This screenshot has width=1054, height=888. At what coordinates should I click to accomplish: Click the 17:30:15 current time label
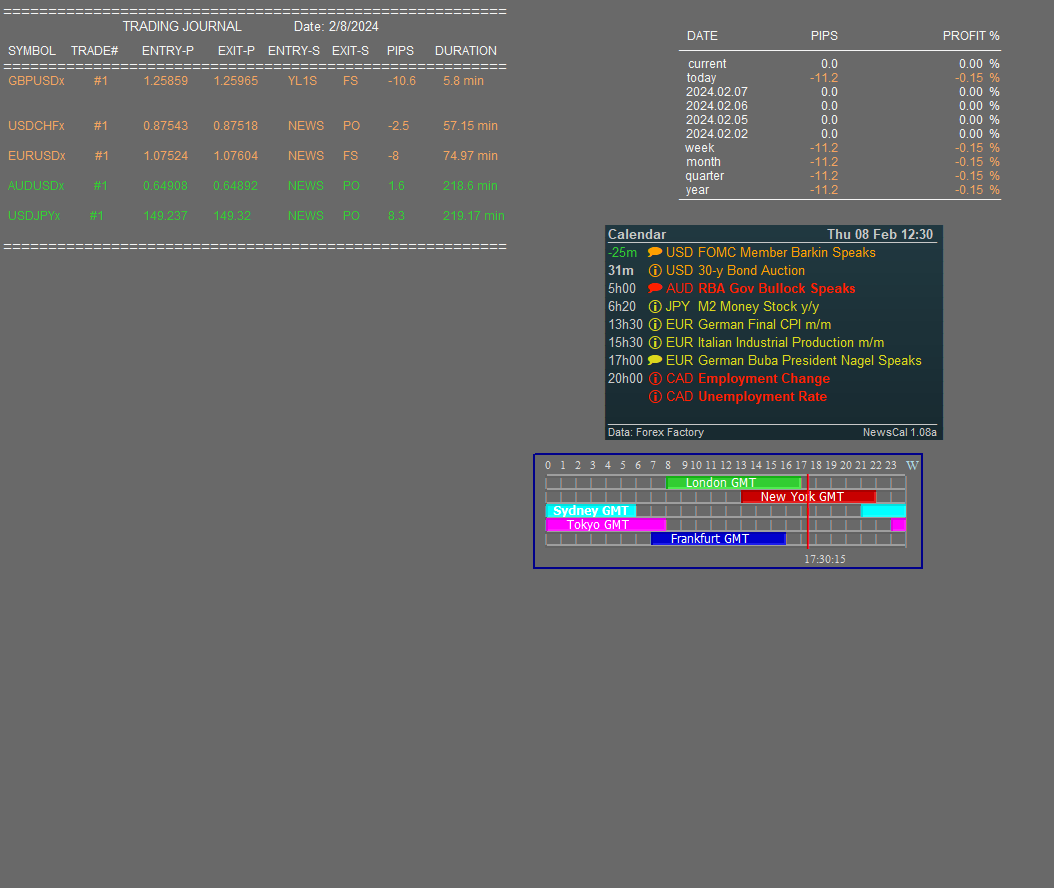[x=825, y=559]
